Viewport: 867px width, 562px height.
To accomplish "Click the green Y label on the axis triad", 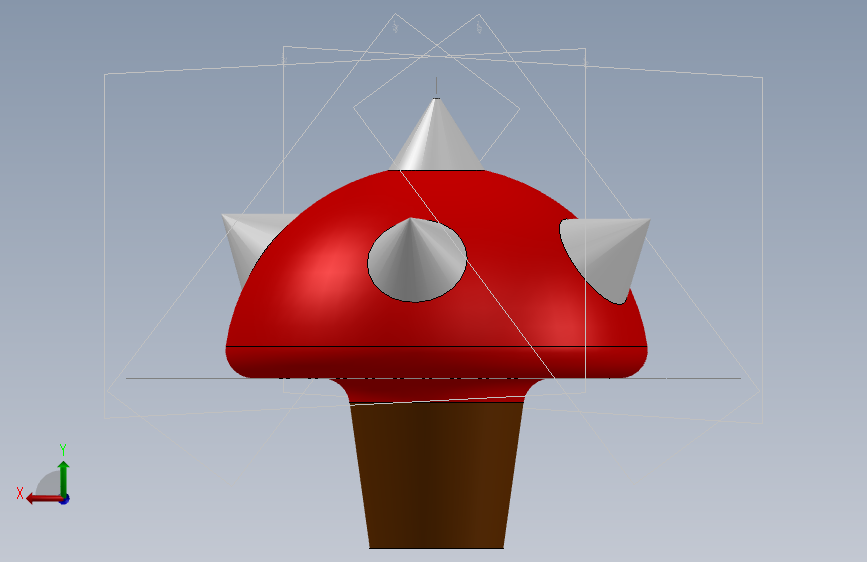I will tap(63, 450).
